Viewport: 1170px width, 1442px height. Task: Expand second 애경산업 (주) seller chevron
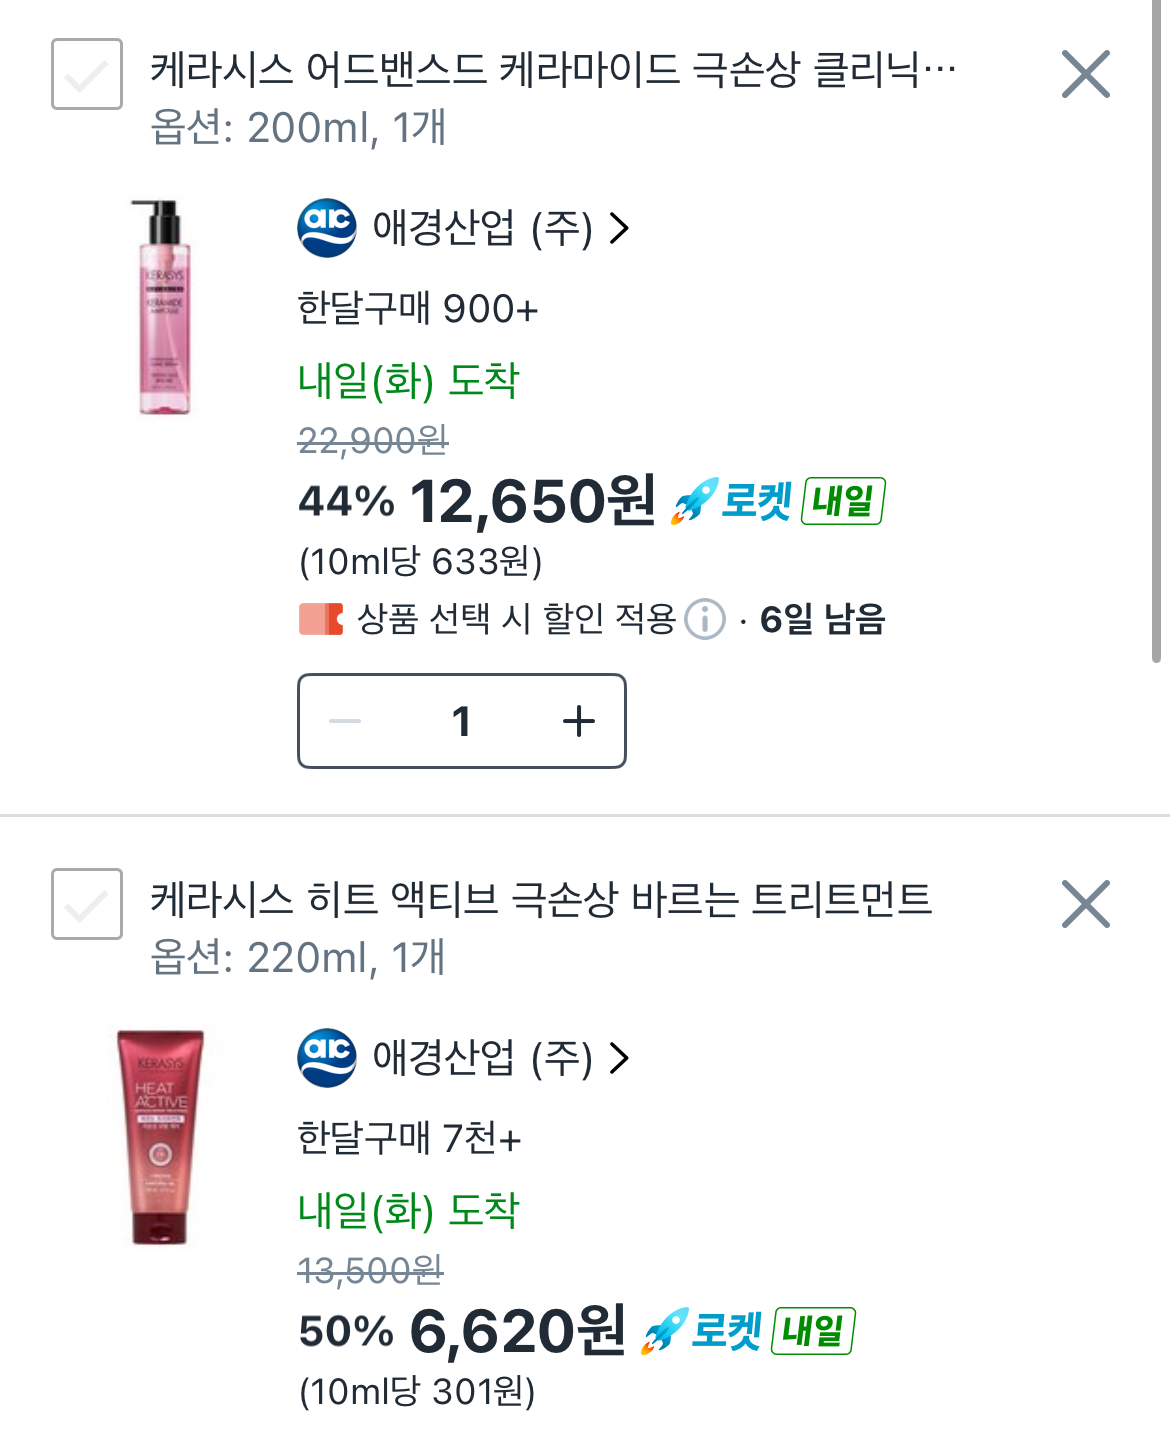click(620, 1058)
